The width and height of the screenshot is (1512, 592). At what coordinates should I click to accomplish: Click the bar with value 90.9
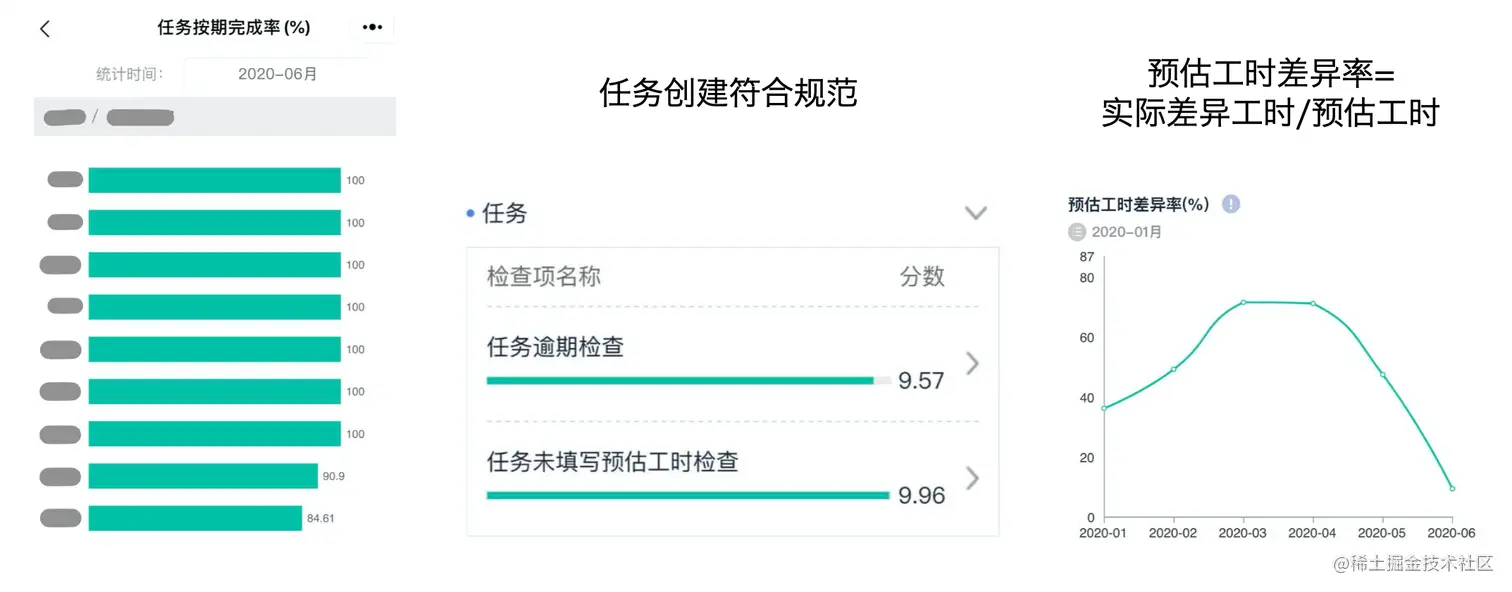coord(203,476)
